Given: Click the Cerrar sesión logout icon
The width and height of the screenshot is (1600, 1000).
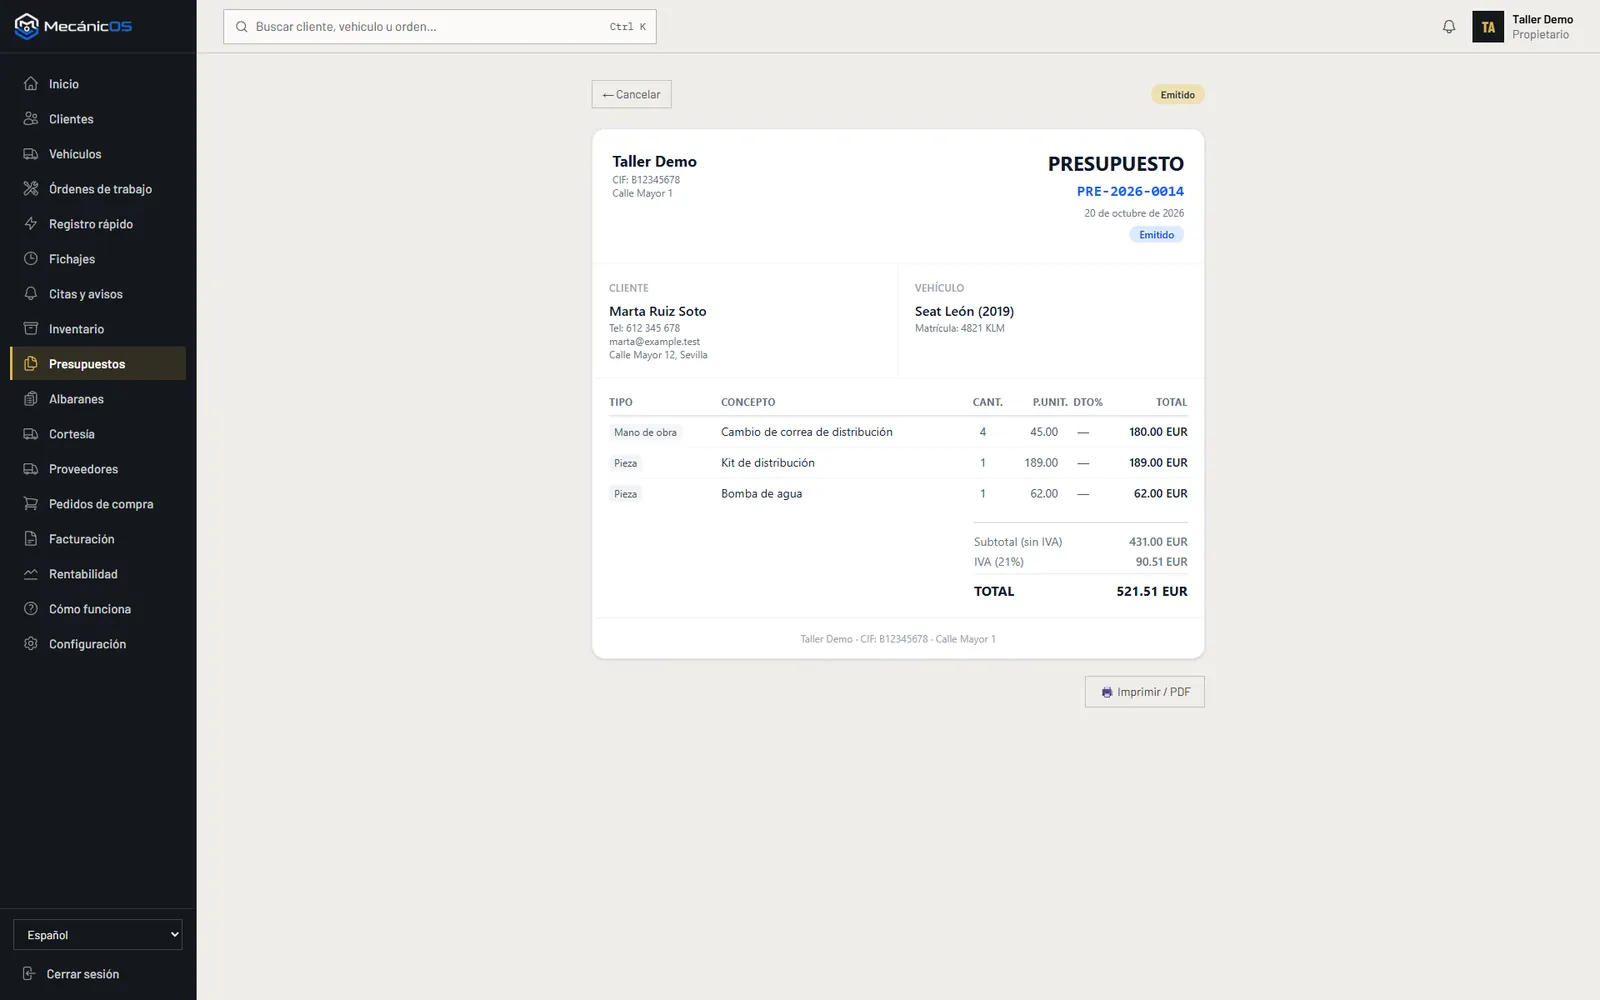Looking at the screenshot, I should pyautogui.click(x=29, y=974).
